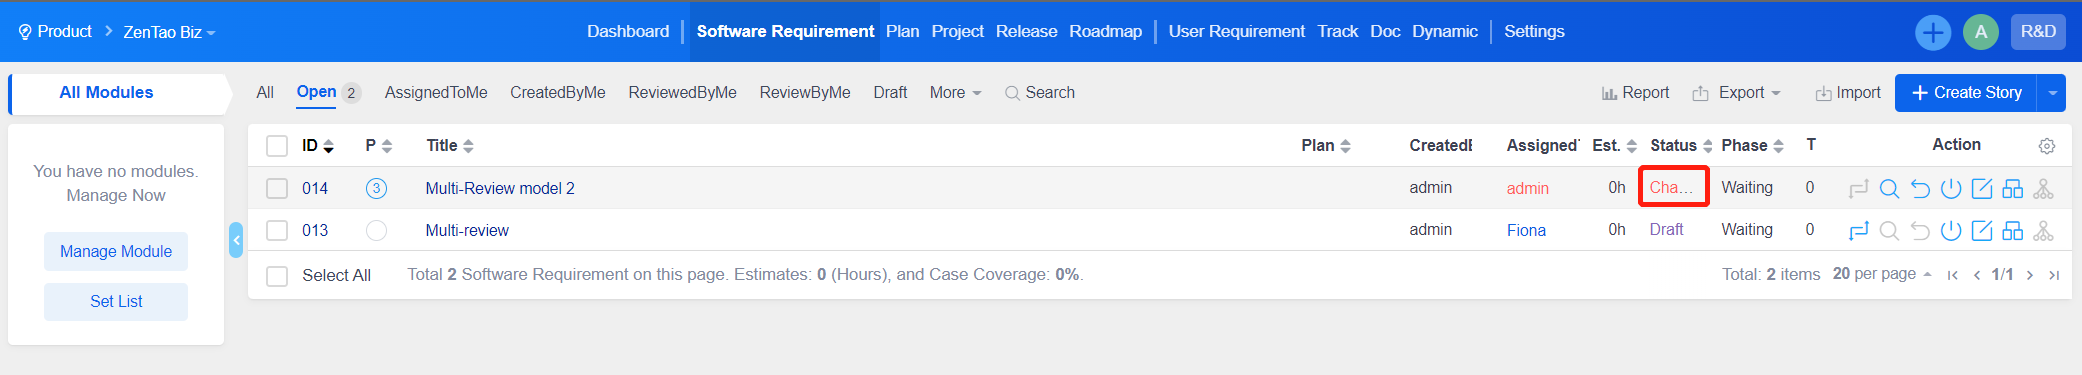Open table column settings gear

[x=2047, y=146]
